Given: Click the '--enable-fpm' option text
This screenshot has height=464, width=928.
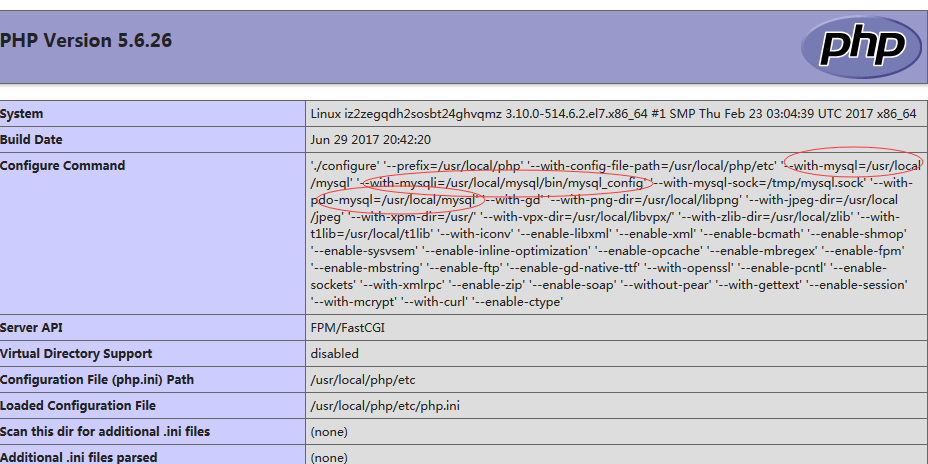Looking at the screenshot, I should pos(863,251).
